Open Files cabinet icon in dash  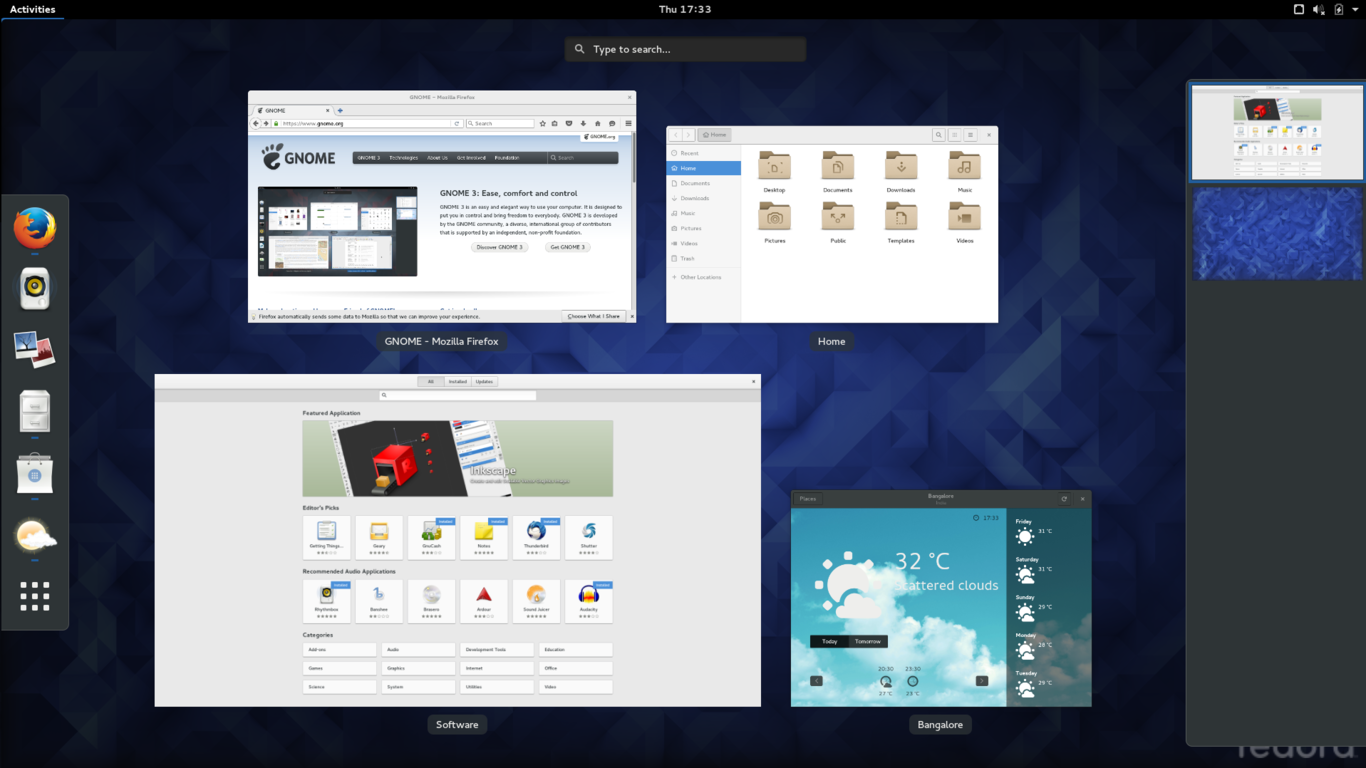pos(35,411)
